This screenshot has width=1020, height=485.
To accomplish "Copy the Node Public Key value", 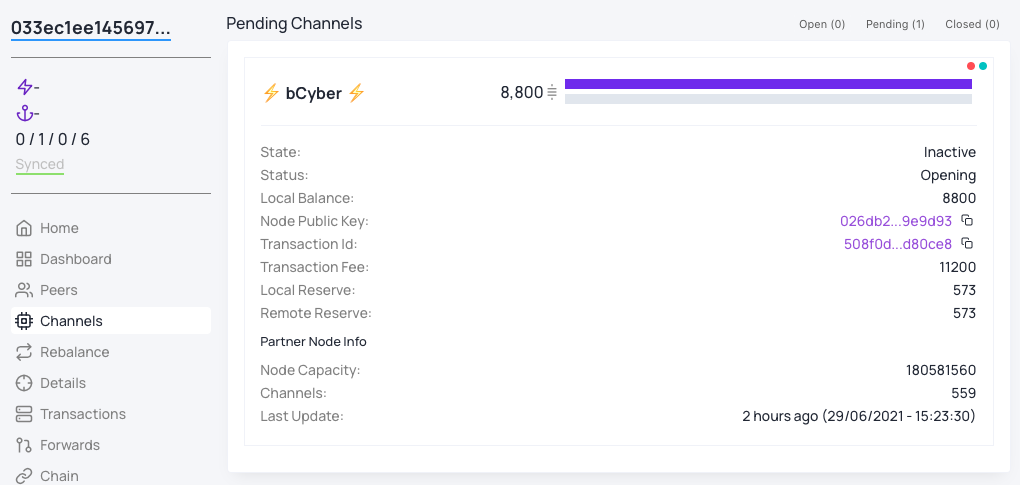I will click(x=967, y=220).
